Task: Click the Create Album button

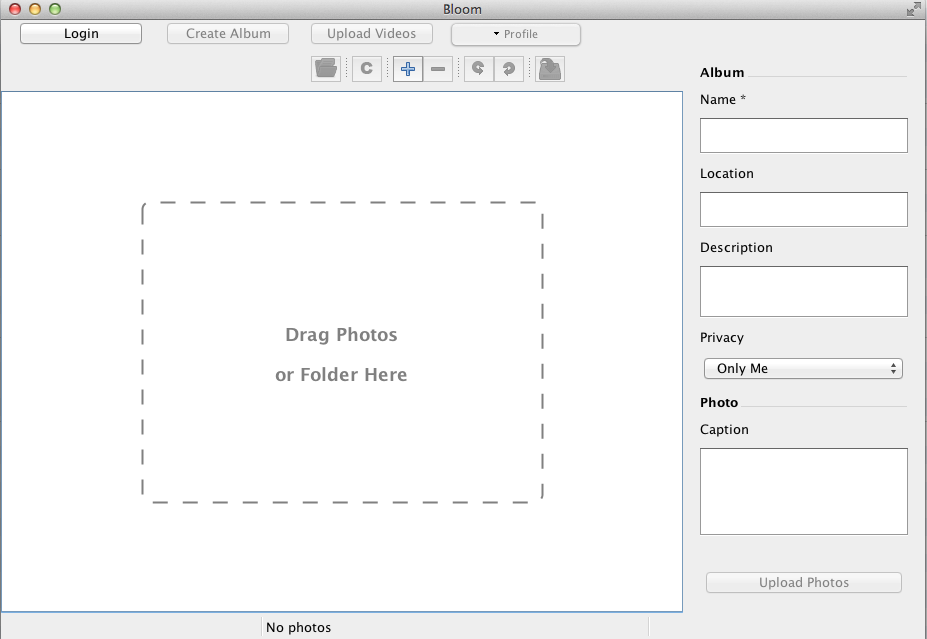Action: (x=228, y=33)
